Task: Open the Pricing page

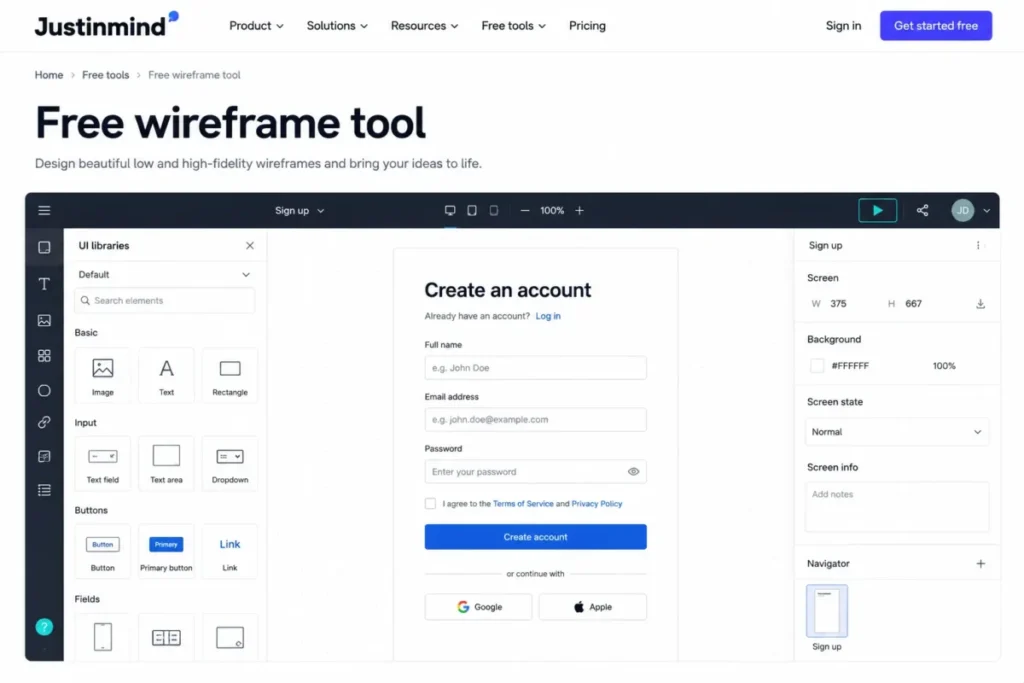Action: click(x=587, y=25)
